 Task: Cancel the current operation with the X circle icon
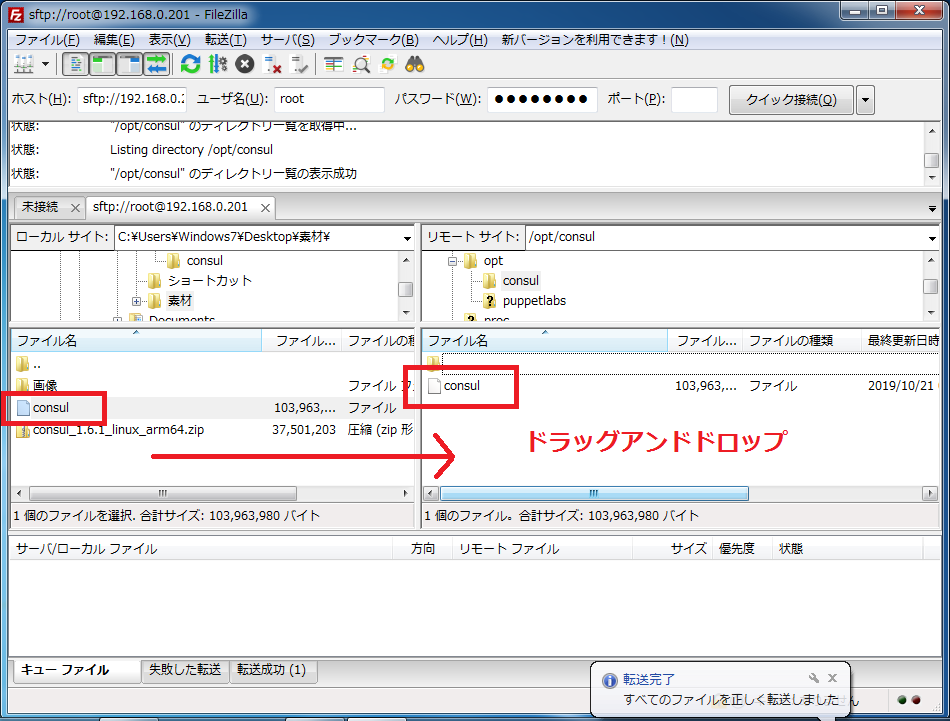245,64
